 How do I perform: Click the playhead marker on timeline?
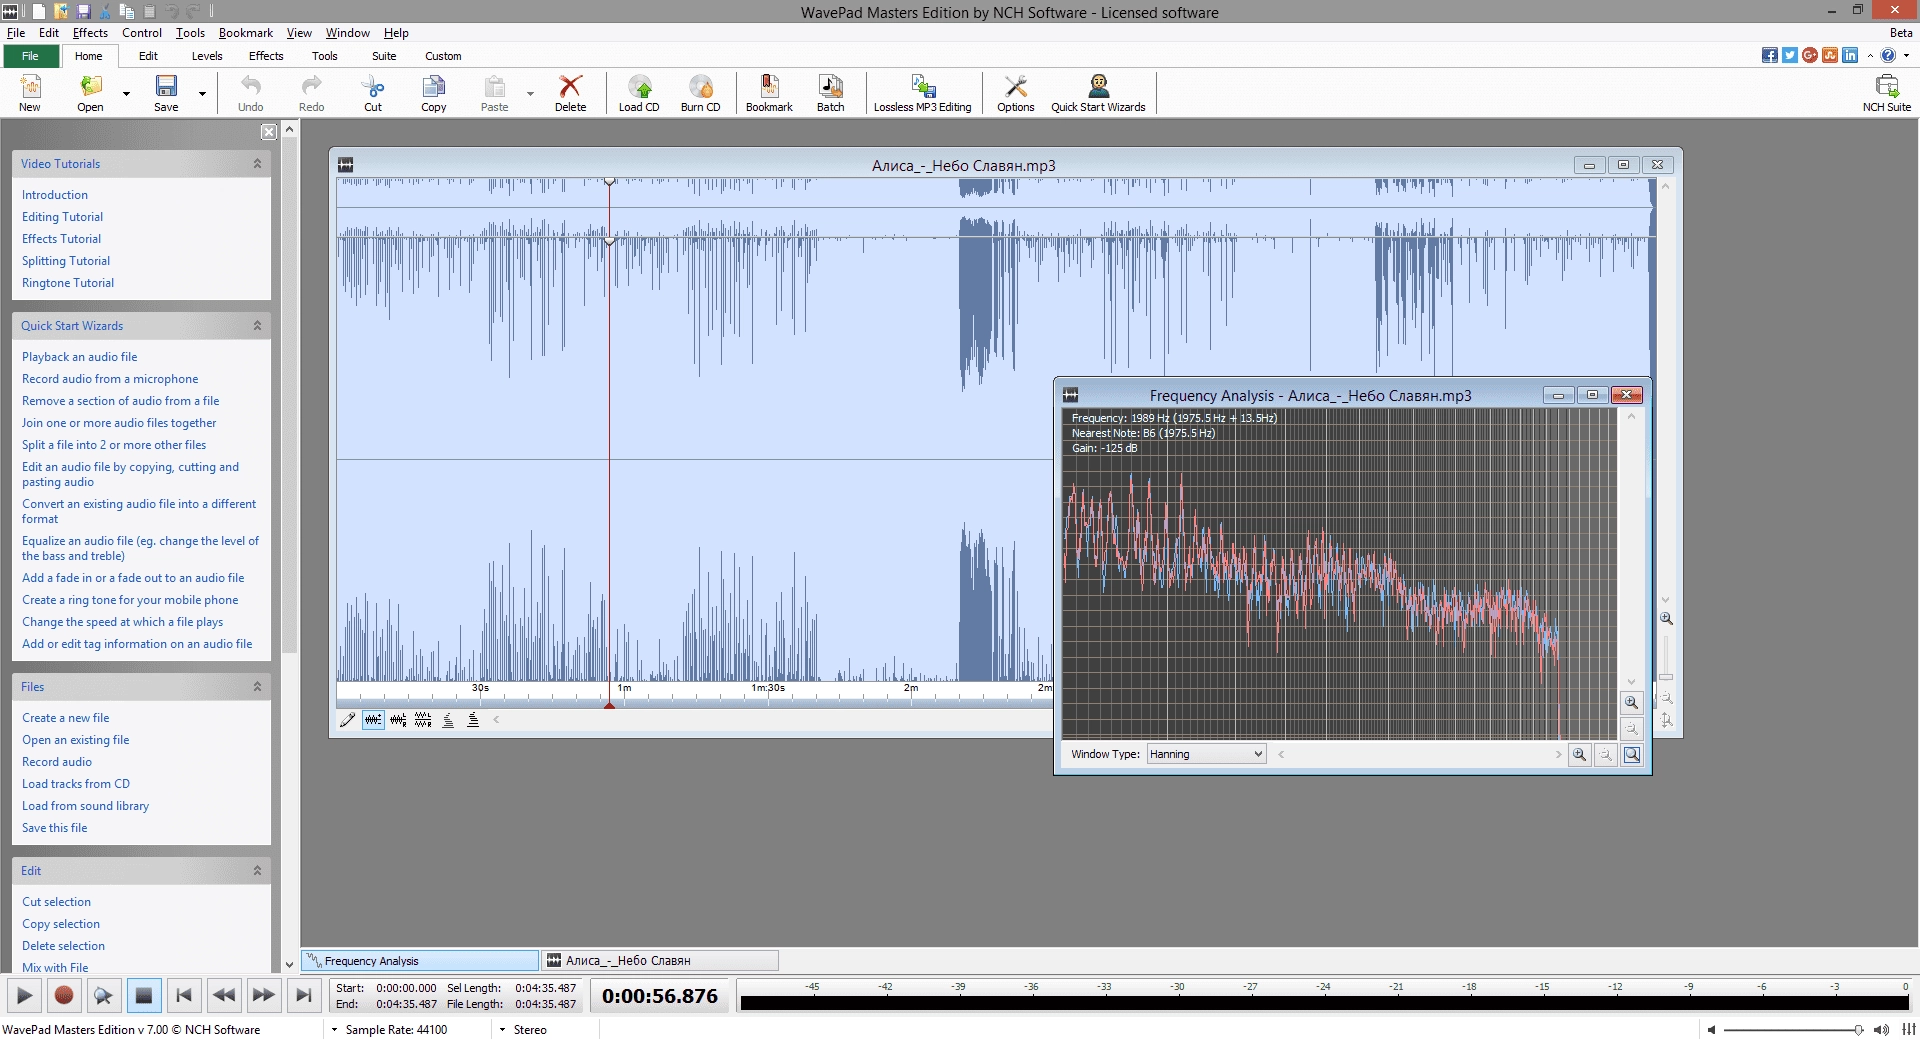(x=609, y=705)
